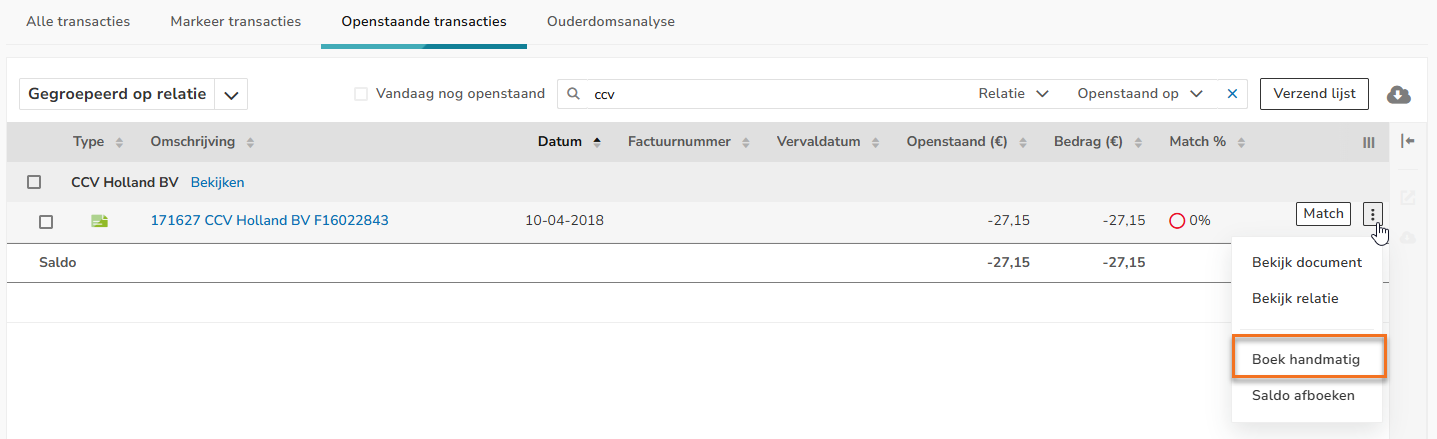Collapse the side panel arrow icon
Image resolution: width=1437 pixels, height=439 pixels.
(x=1408, y=142)
